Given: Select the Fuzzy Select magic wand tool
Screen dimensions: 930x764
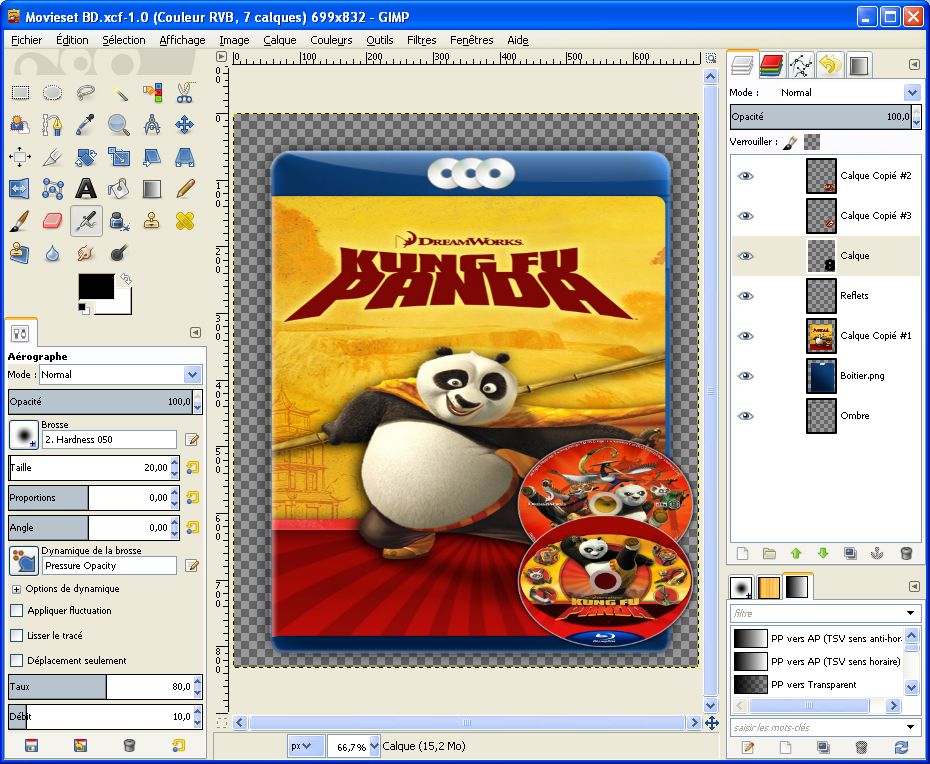Looking at the screenshot, I should tap(119, 93).
